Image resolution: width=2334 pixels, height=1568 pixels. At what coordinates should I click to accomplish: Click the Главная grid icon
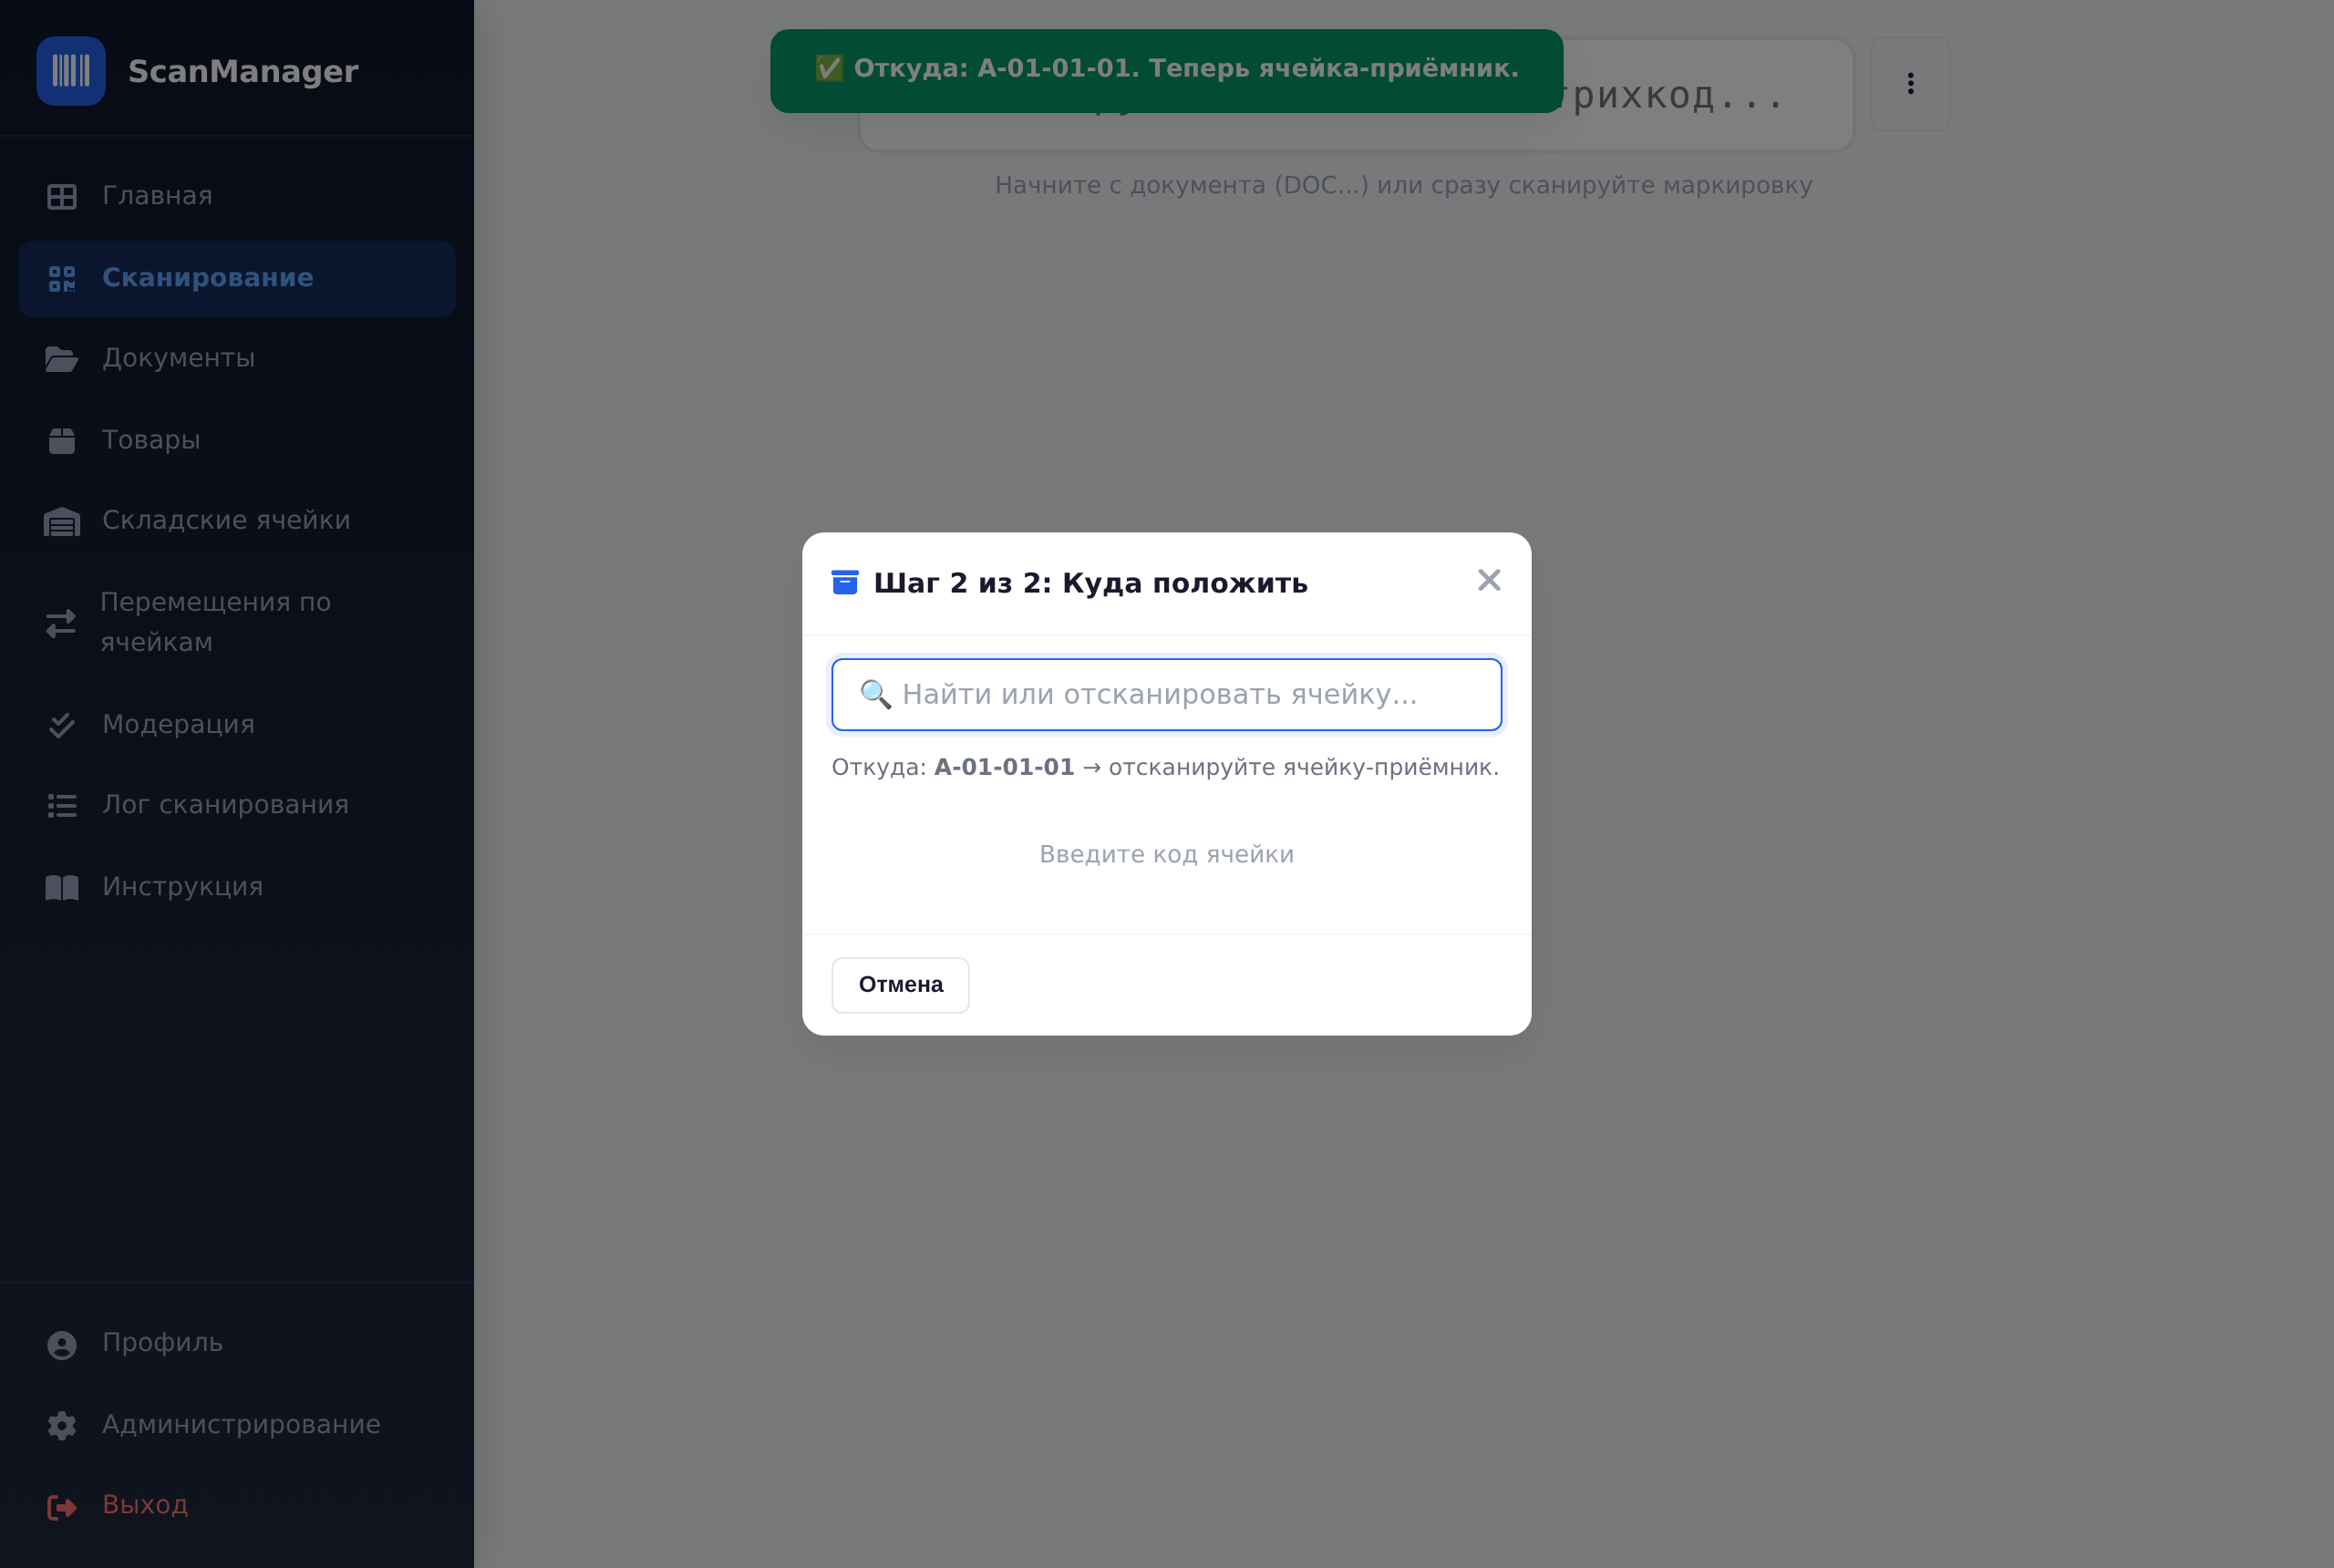tap(62, 196)
